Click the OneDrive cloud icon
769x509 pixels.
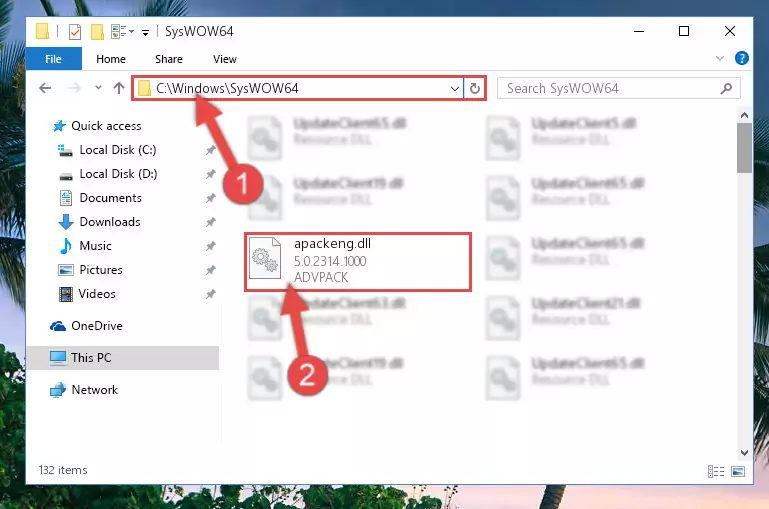click(x=58, y=326)
